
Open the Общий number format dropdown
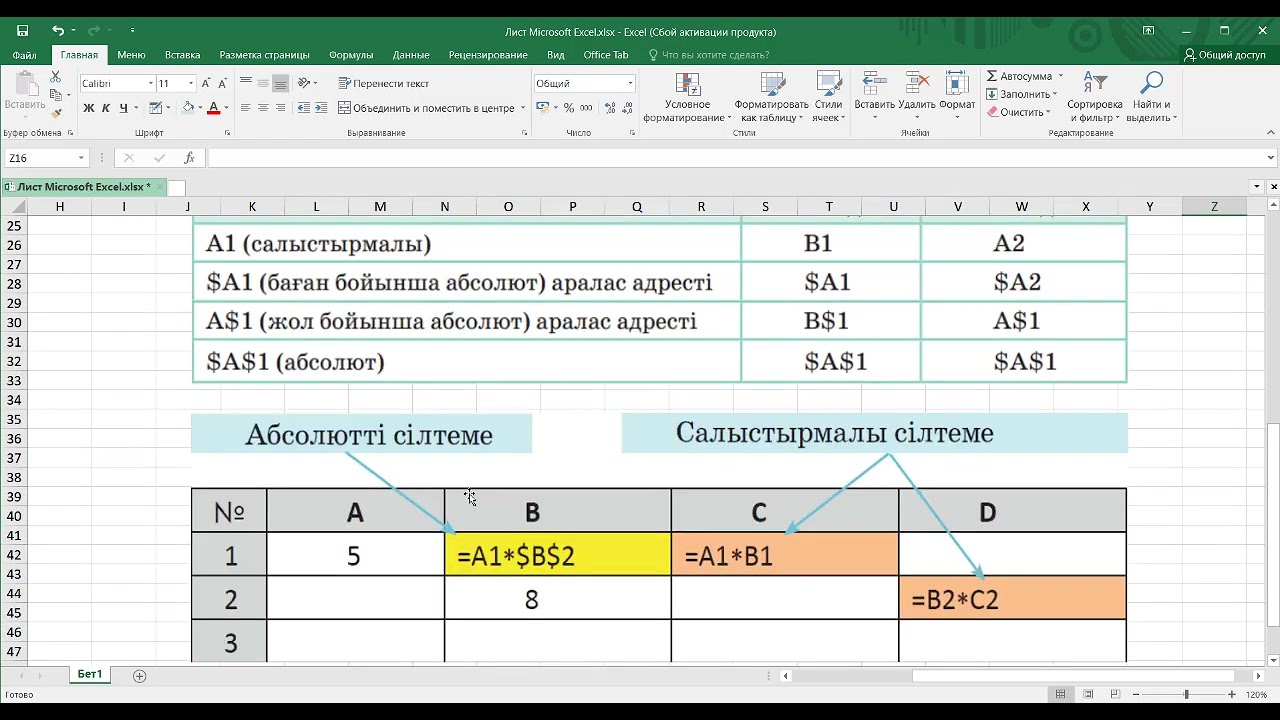[x=630, y=84]
